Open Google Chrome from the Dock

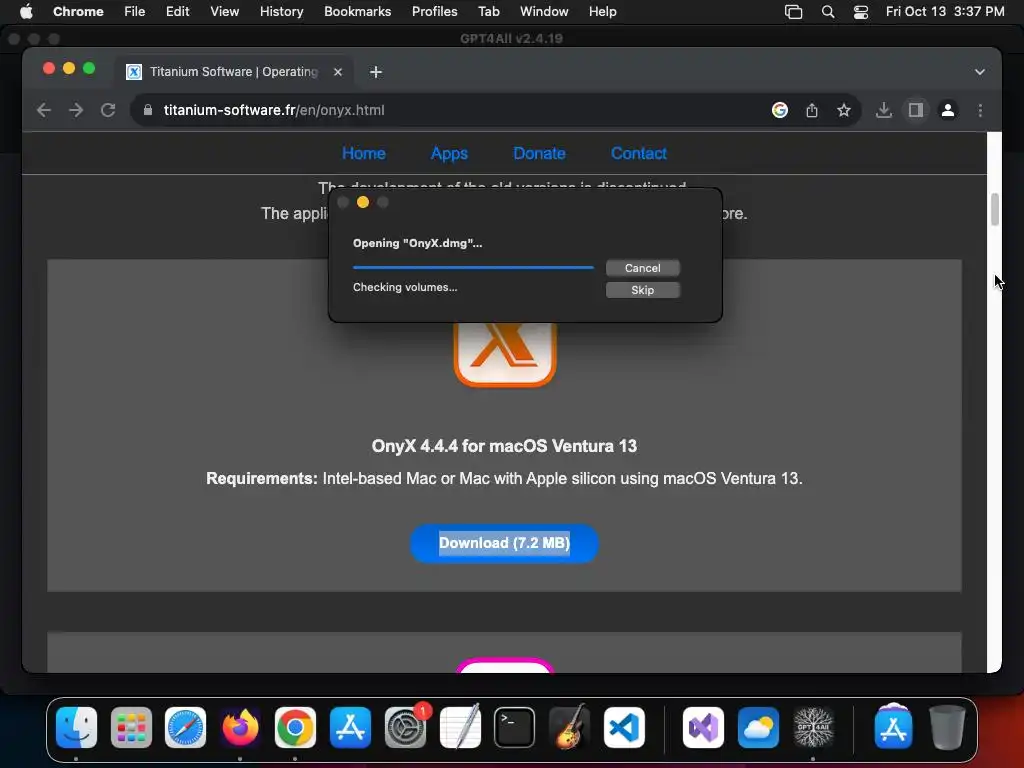(295, 728)
